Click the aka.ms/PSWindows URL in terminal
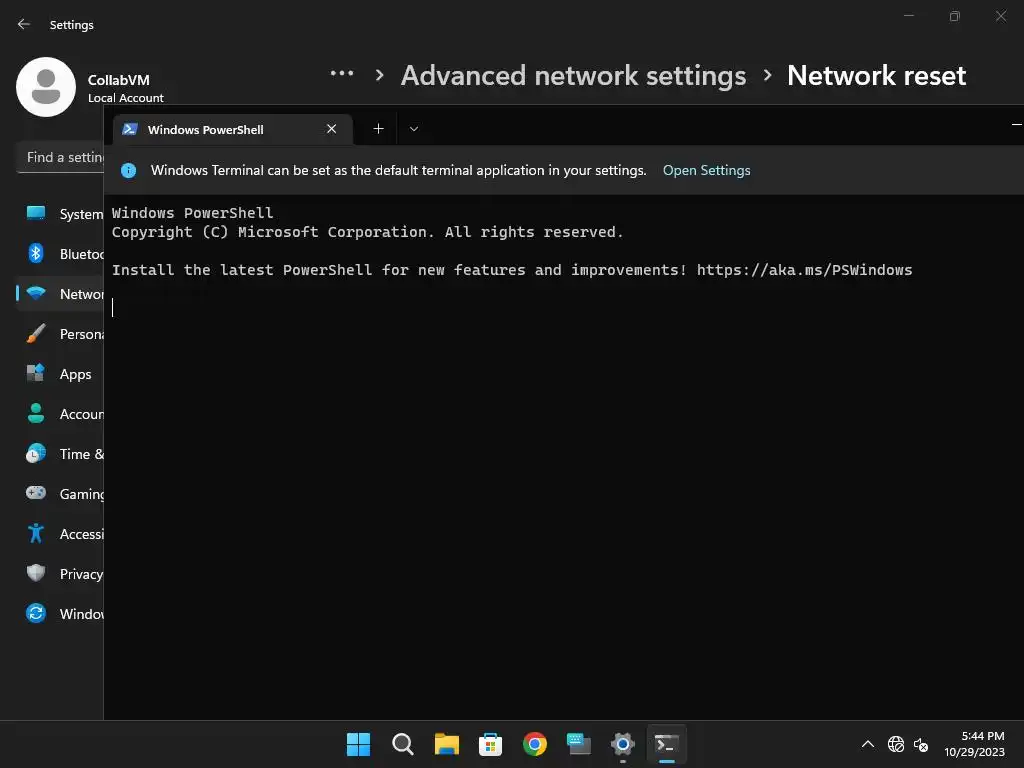 [804, 270]
